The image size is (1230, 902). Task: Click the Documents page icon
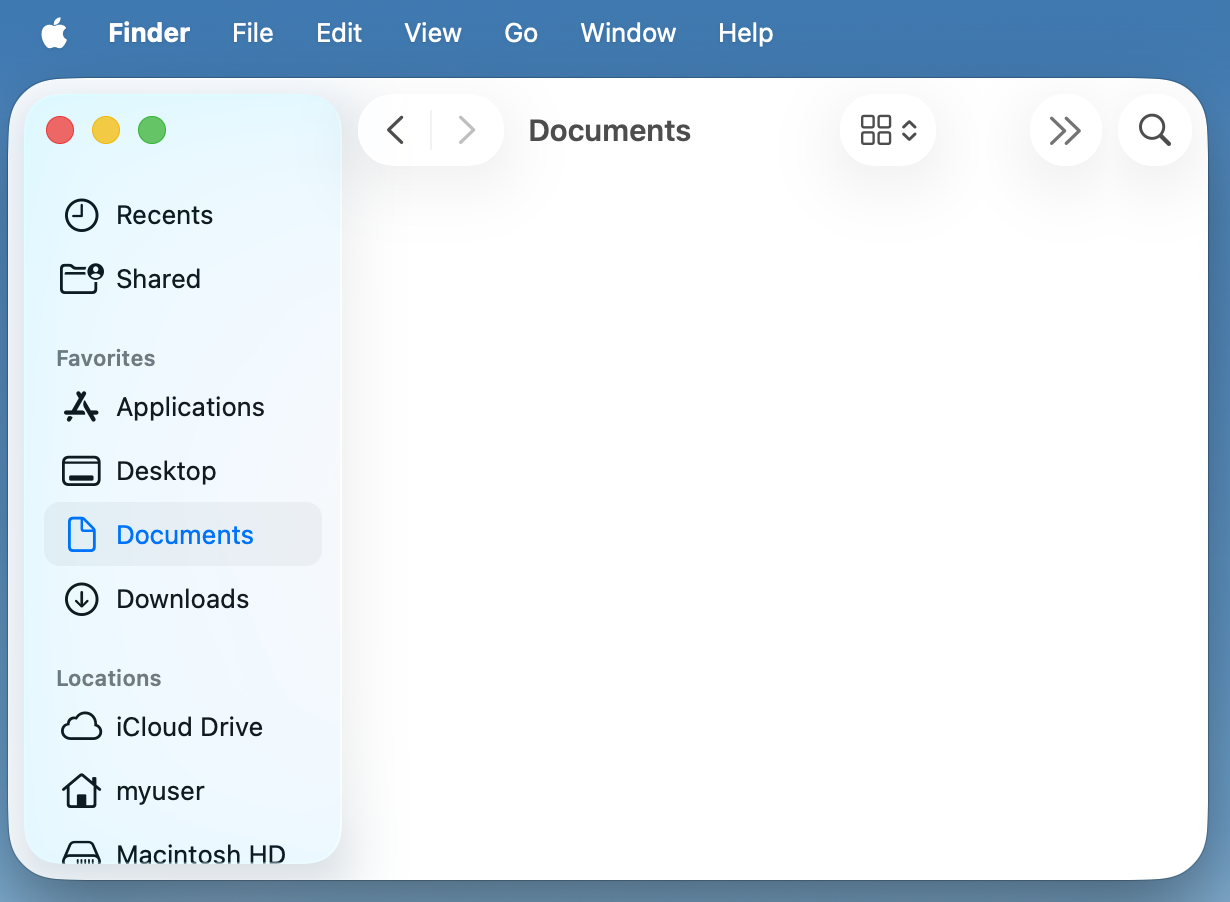pos(81,535)
